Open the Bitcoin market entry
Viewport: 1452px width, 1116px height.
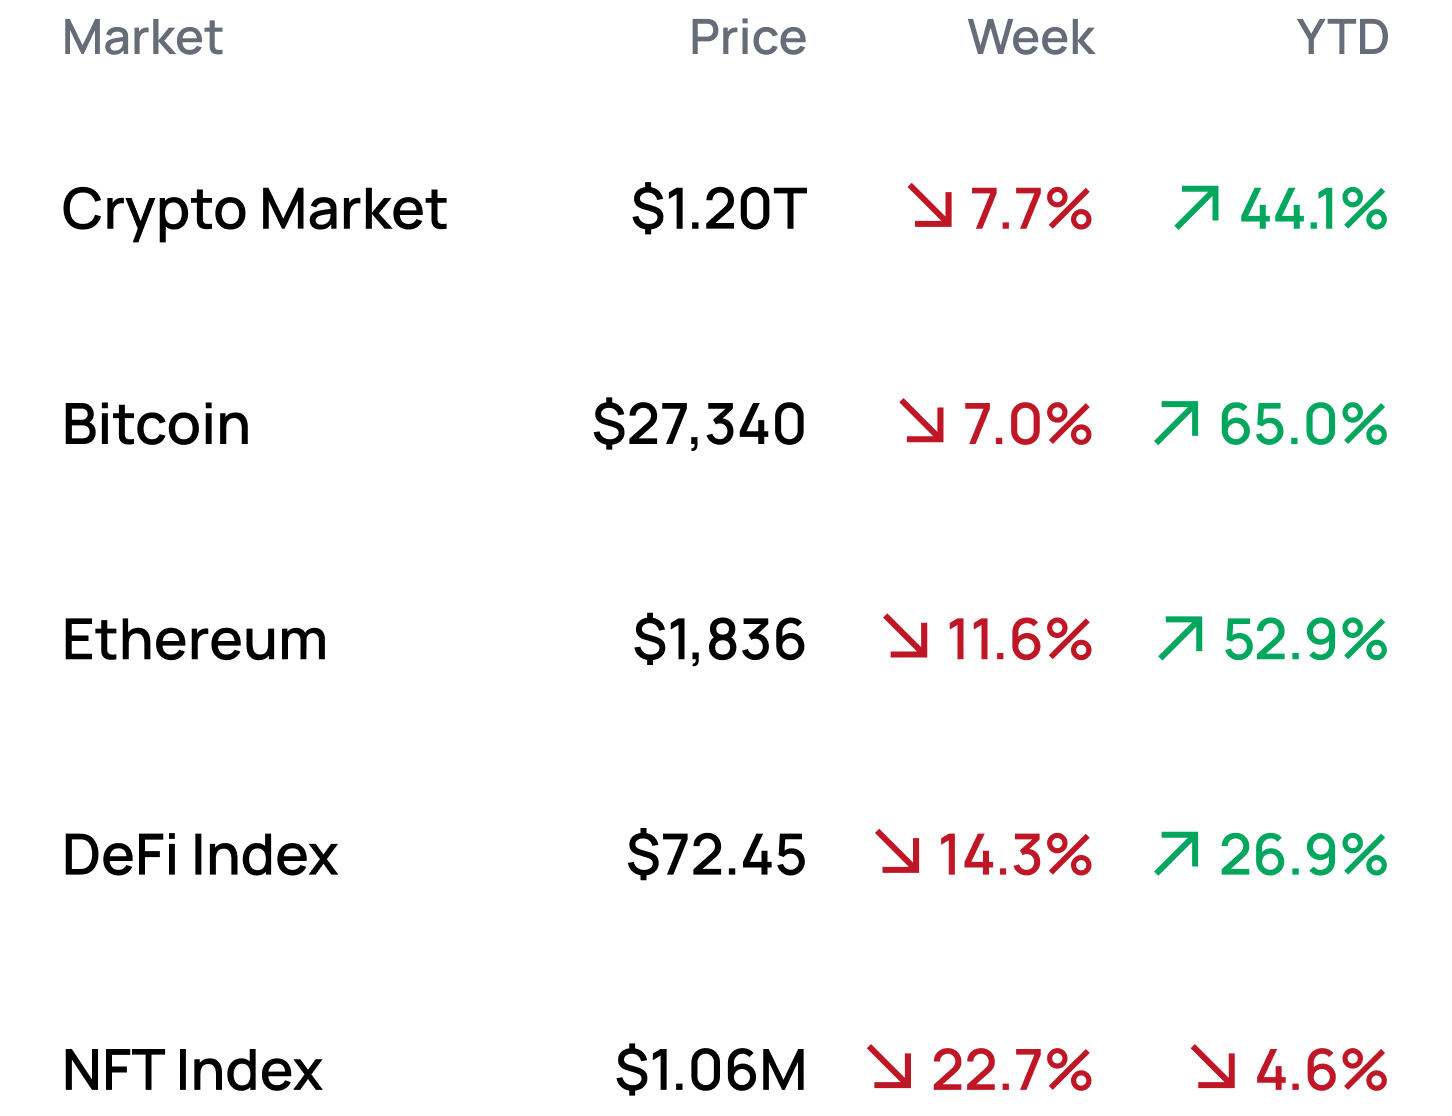point(156,424)
